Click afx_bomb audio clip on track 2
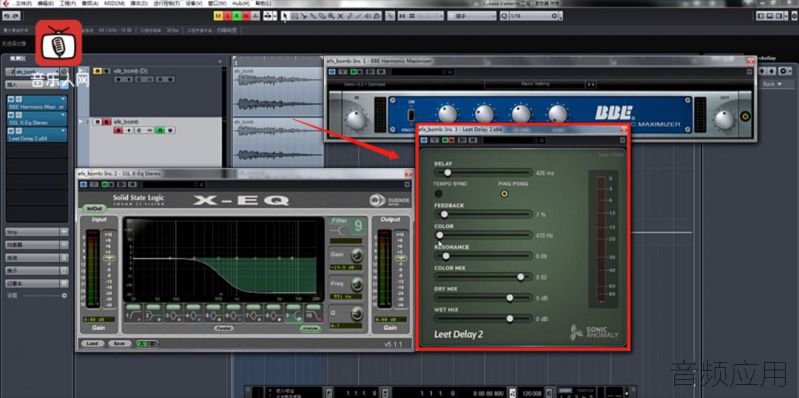Viewport: 799px width, 398px height. tap(278, 143)
